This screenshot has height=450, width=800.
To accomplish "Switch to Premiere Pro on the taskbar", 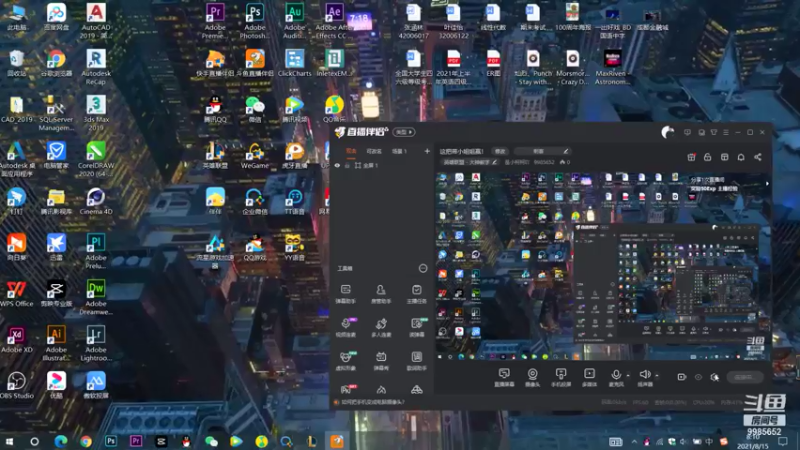I will pos(136,441).
